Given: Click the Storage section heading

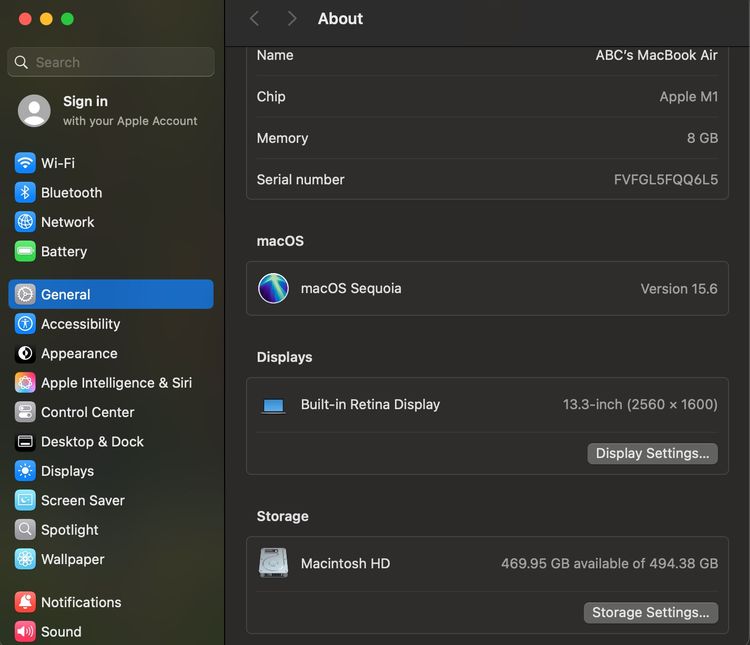Looking at the screenshot, I should click(283, 516).
